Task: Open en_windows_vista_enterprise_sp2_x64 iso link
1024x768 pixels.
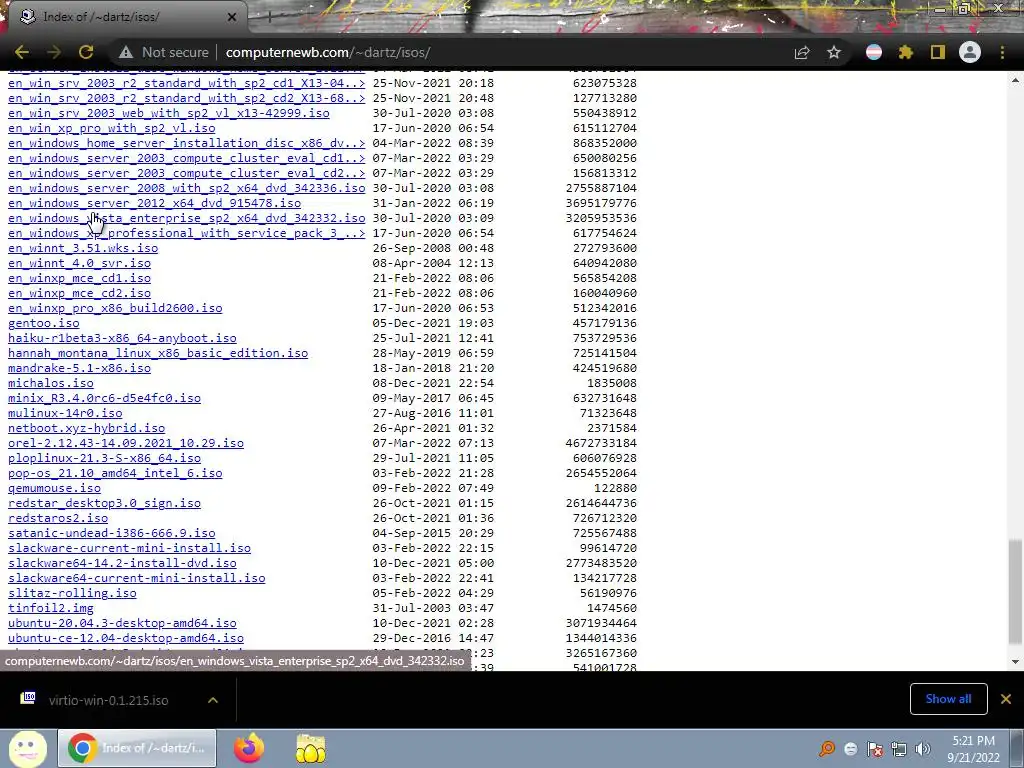Action: tap(186, 218)
